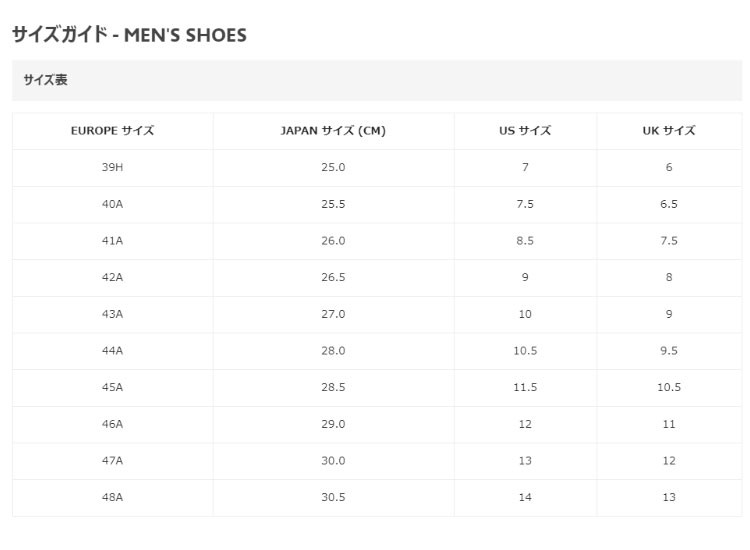
Task: Click the 28.0 Japan size value
Action: (333, 351)
